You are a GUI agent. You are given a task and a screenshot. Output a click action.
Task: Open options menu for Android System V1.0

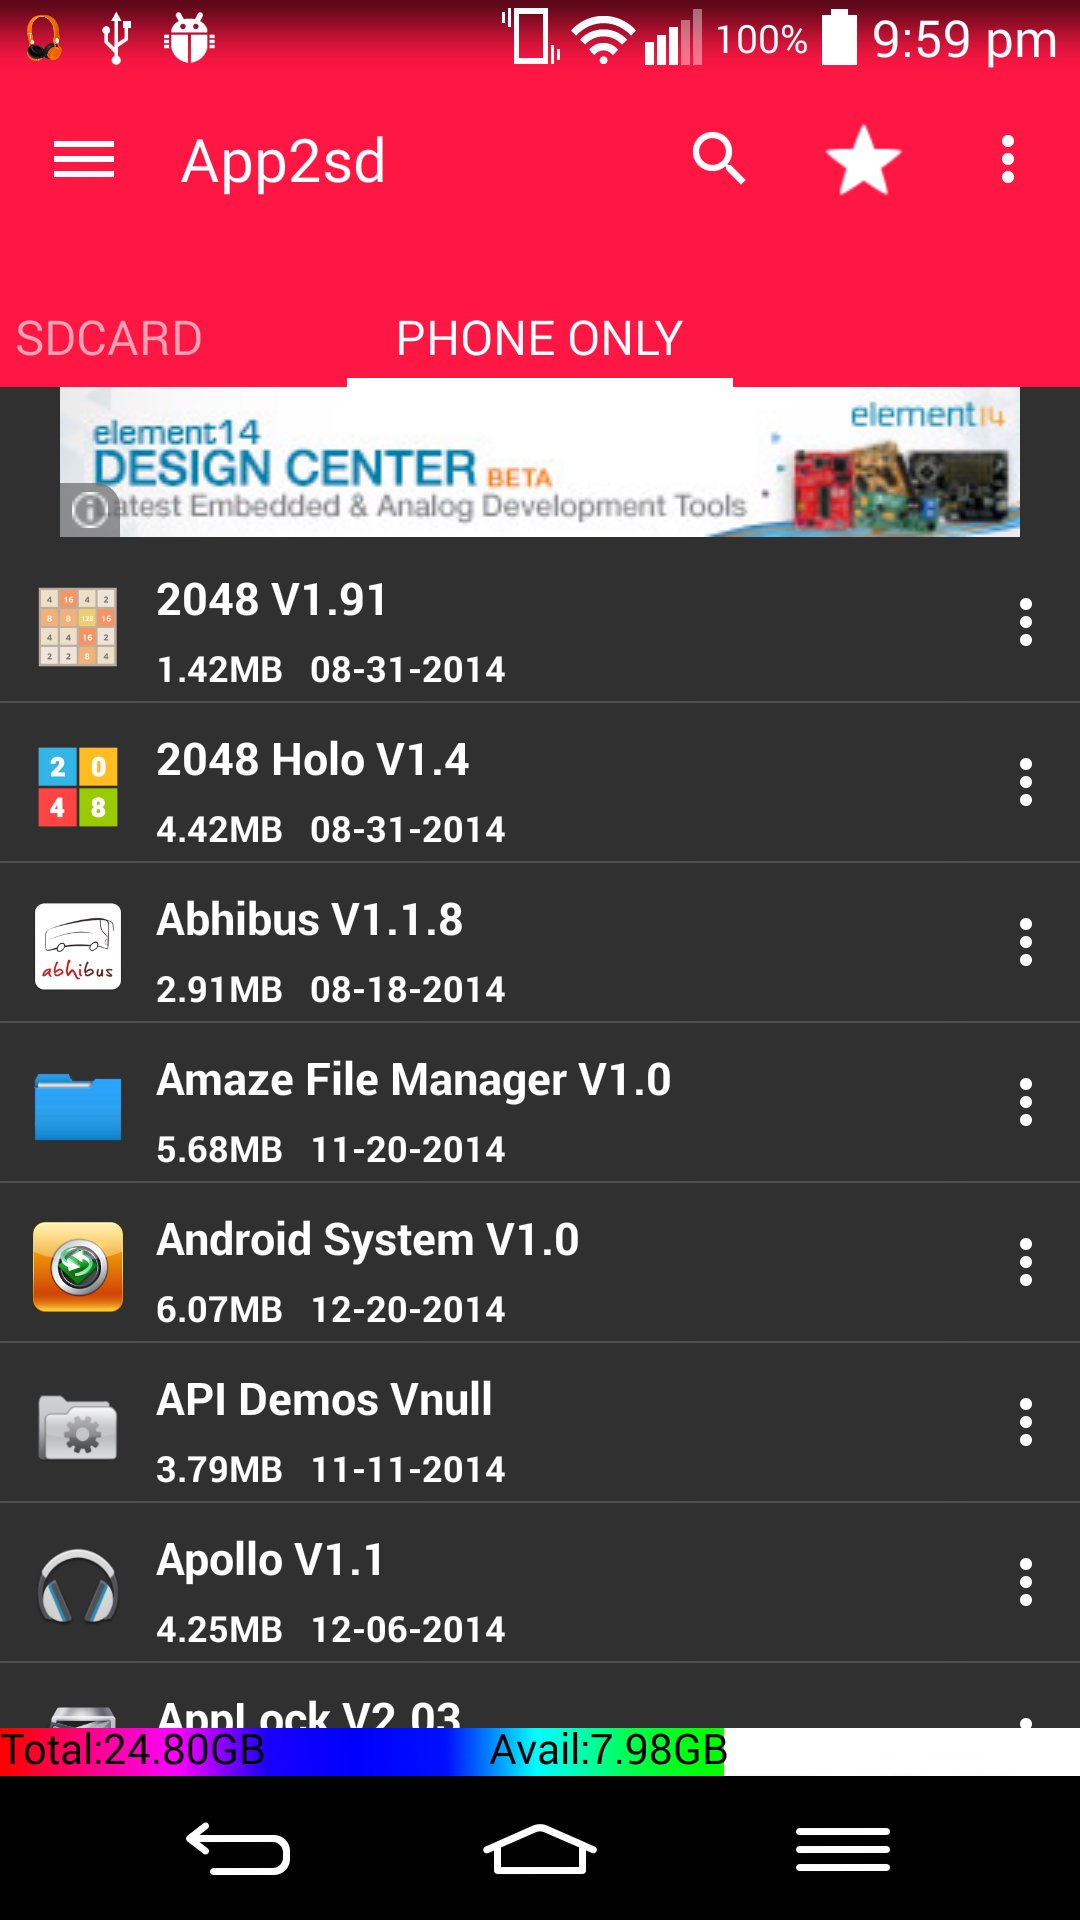pyautogui.click(x=1025, y=1262)
